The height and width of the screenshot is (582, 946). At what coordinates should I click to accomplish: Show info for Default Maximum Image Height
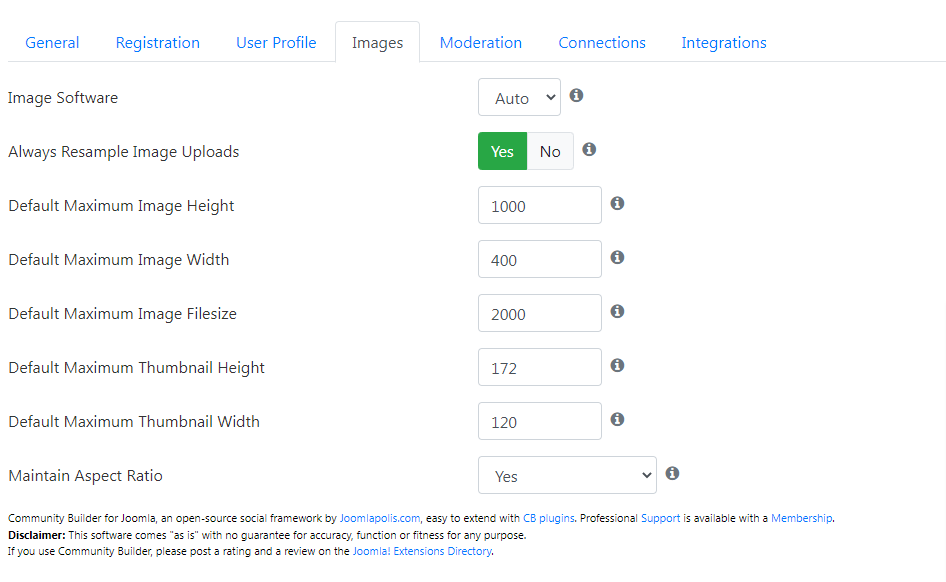pos(617,203)
